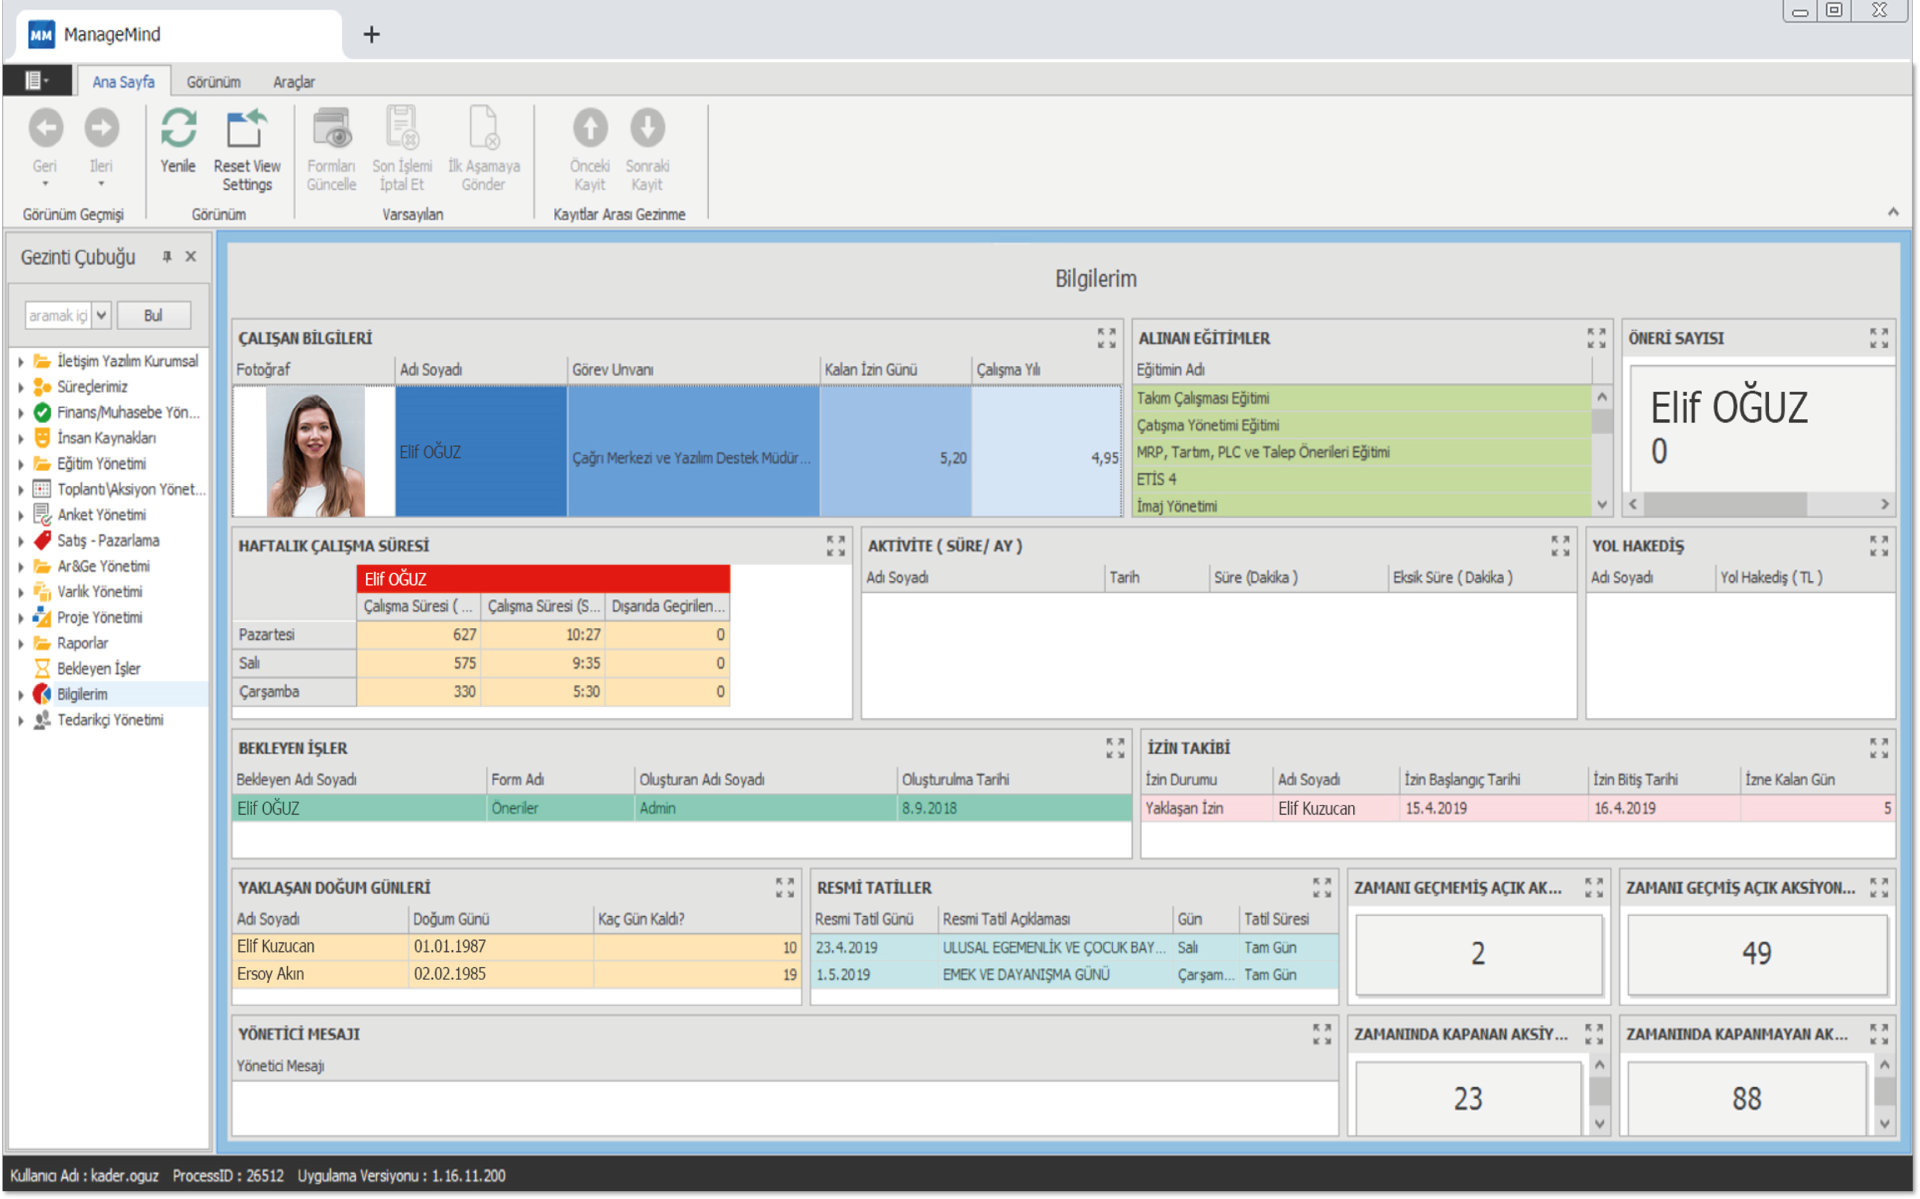Viewport: 1920px width, 1199px height.
Task: Open the Araçlar ribbon tab
Action: point(293,82)
